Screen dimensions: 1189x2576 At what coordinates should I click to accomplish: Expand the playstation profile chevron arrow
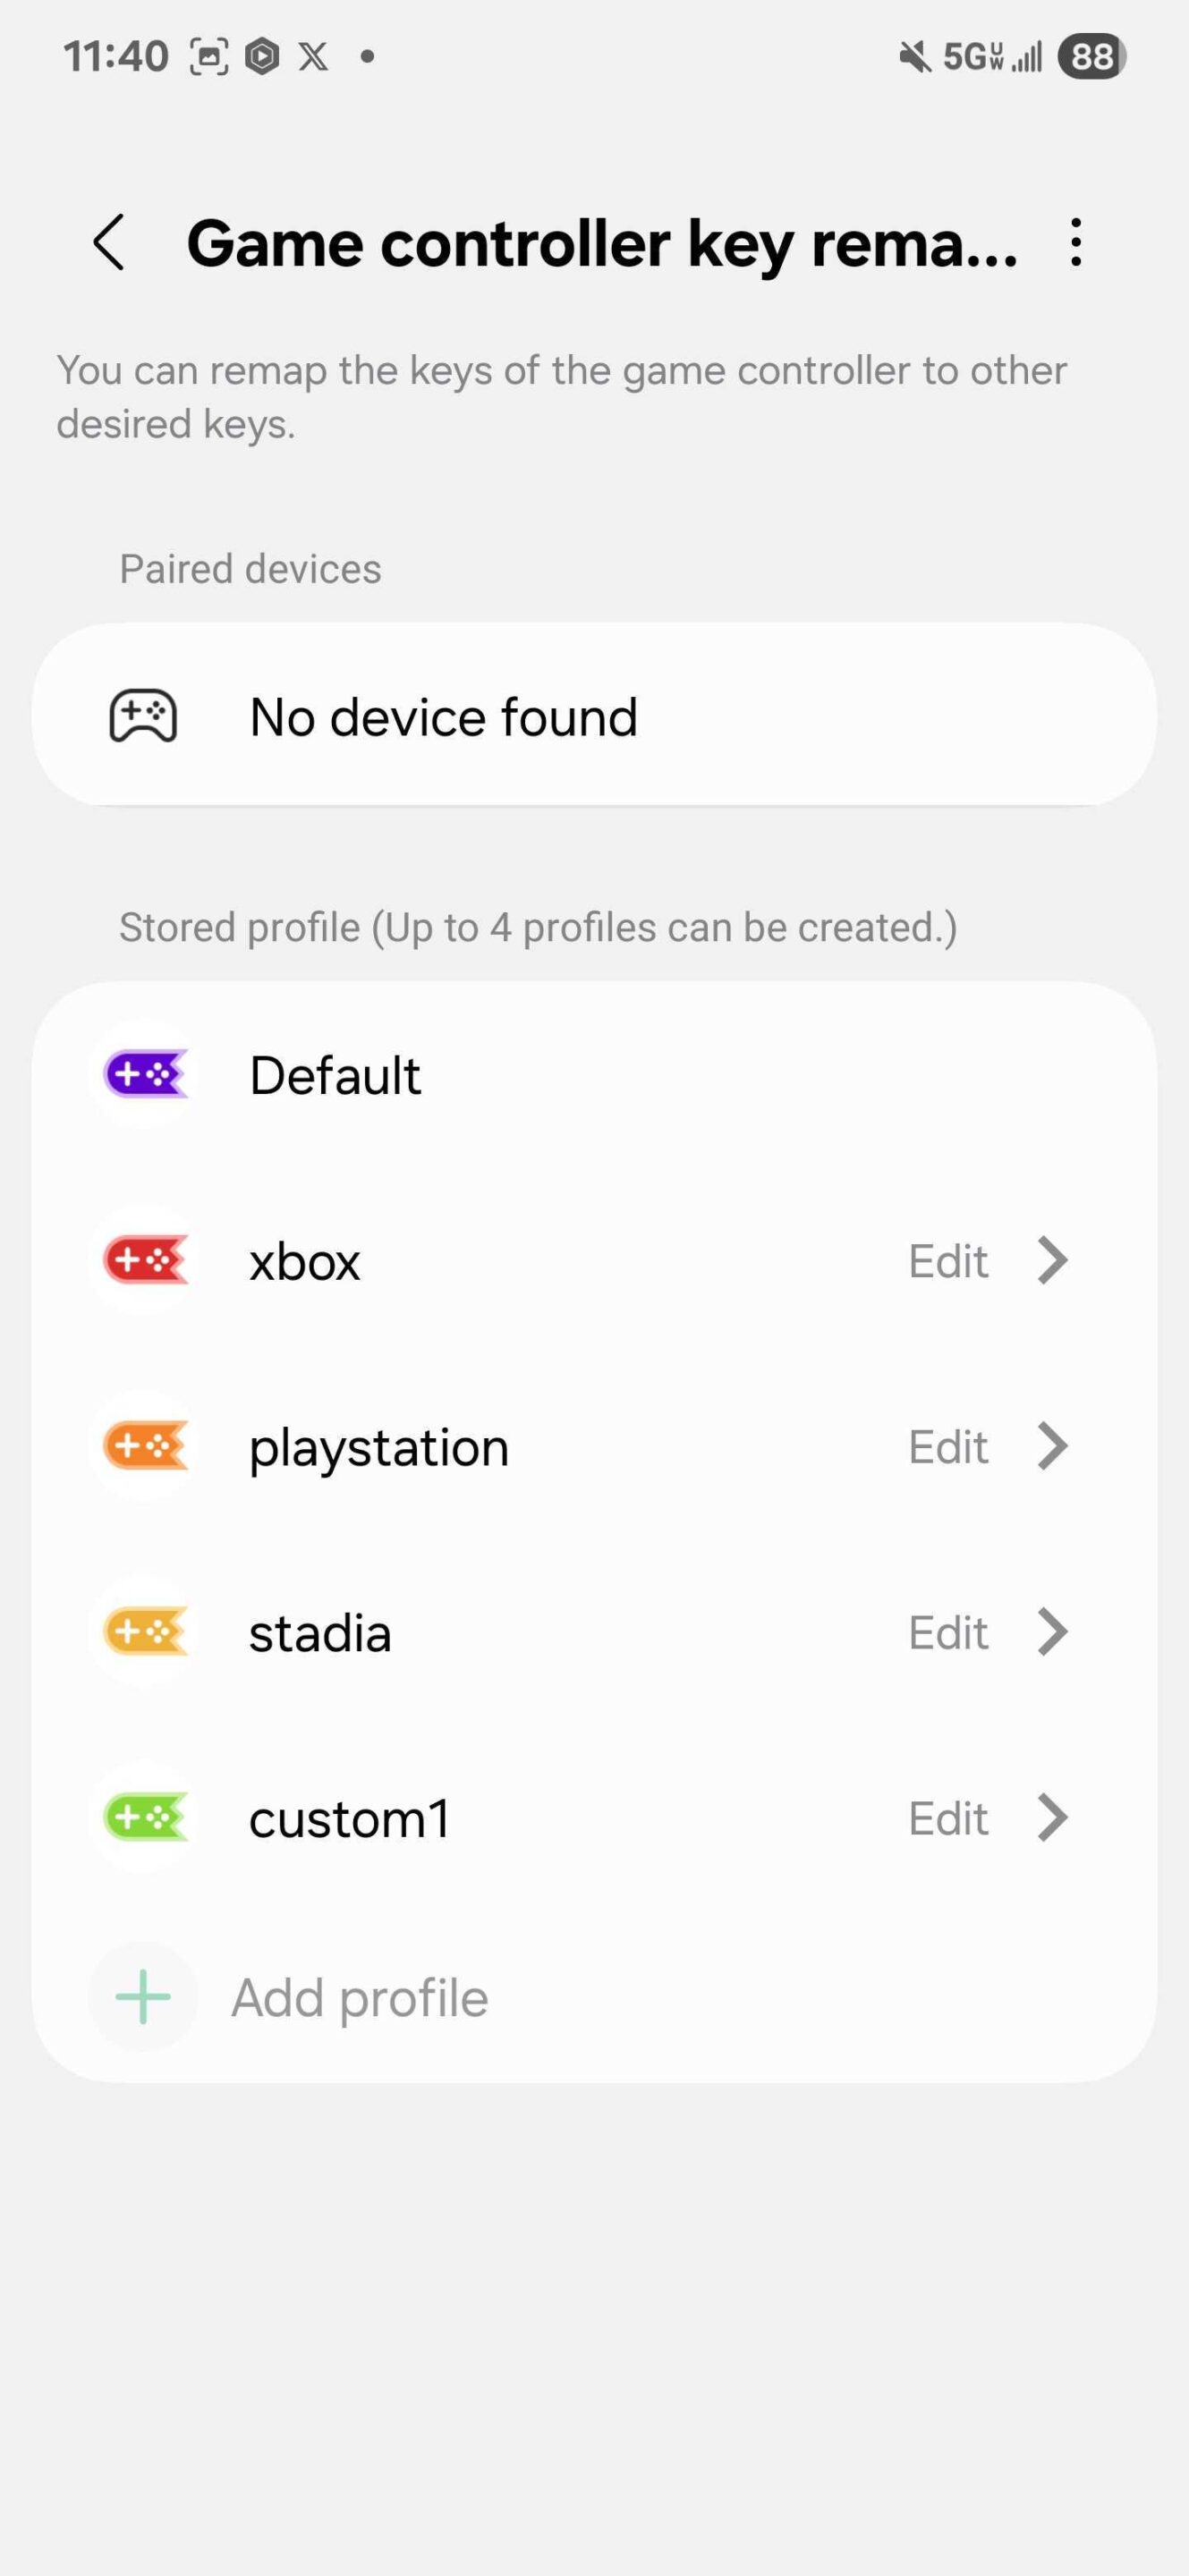[1052, 1446]
